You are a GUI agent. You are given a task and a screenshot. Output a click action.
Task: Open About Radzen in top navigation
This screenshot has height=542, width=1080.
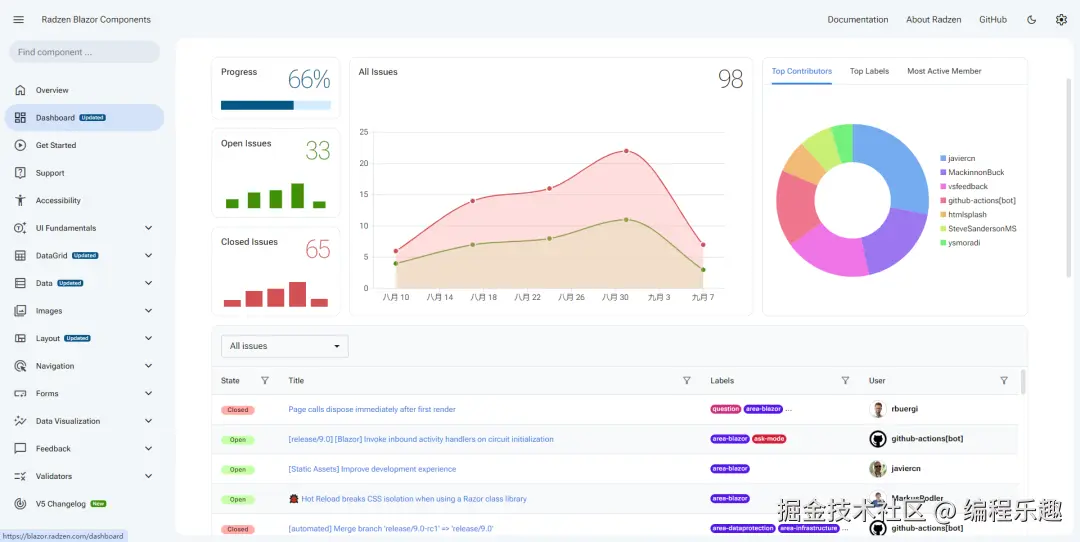pos(933,20)
